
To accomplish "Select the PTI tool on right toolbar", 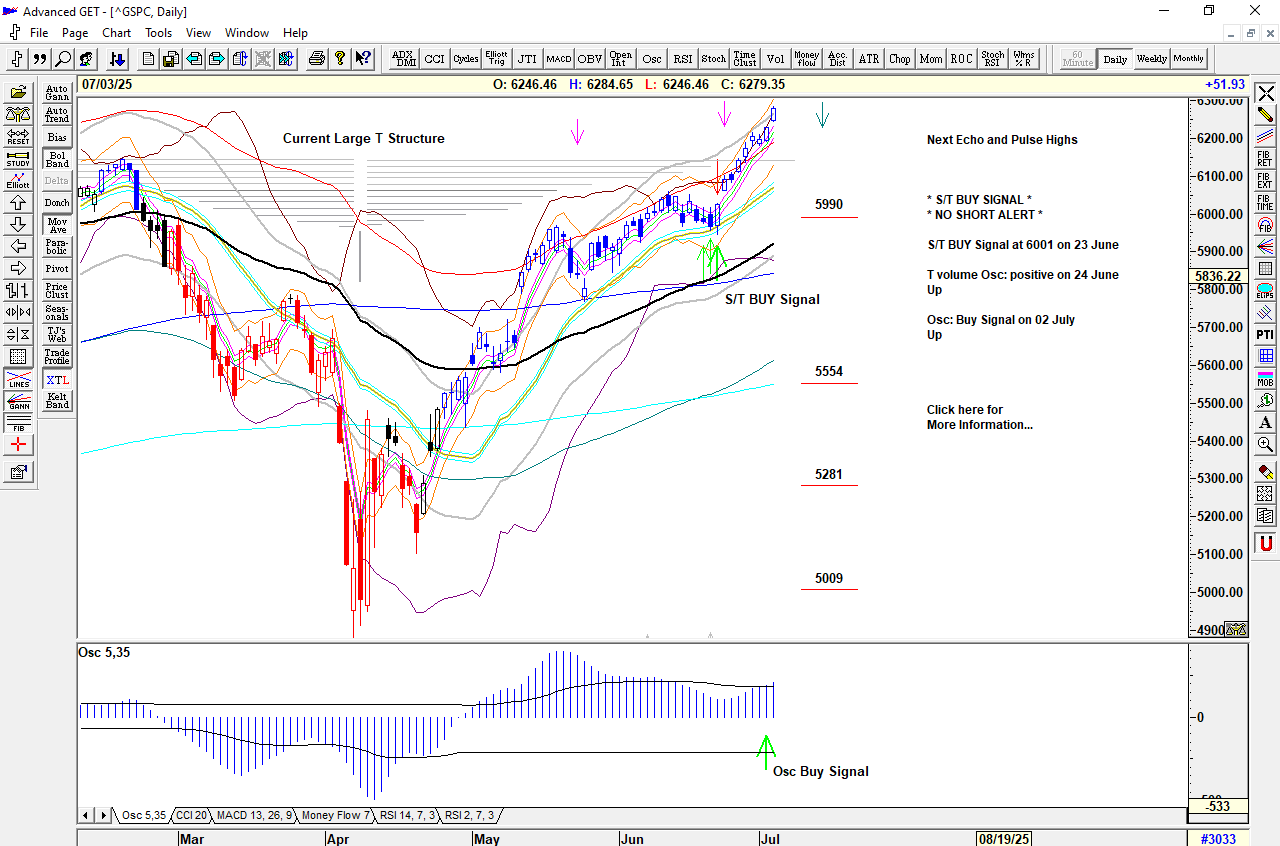I will (1265, 334).
